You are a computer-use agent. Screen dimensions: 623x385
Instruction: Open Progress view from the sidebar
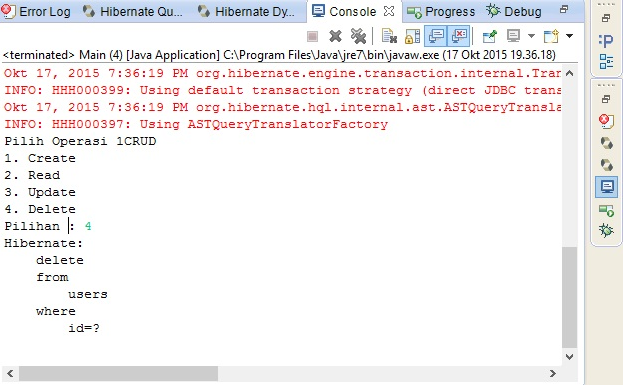(606, 210)
